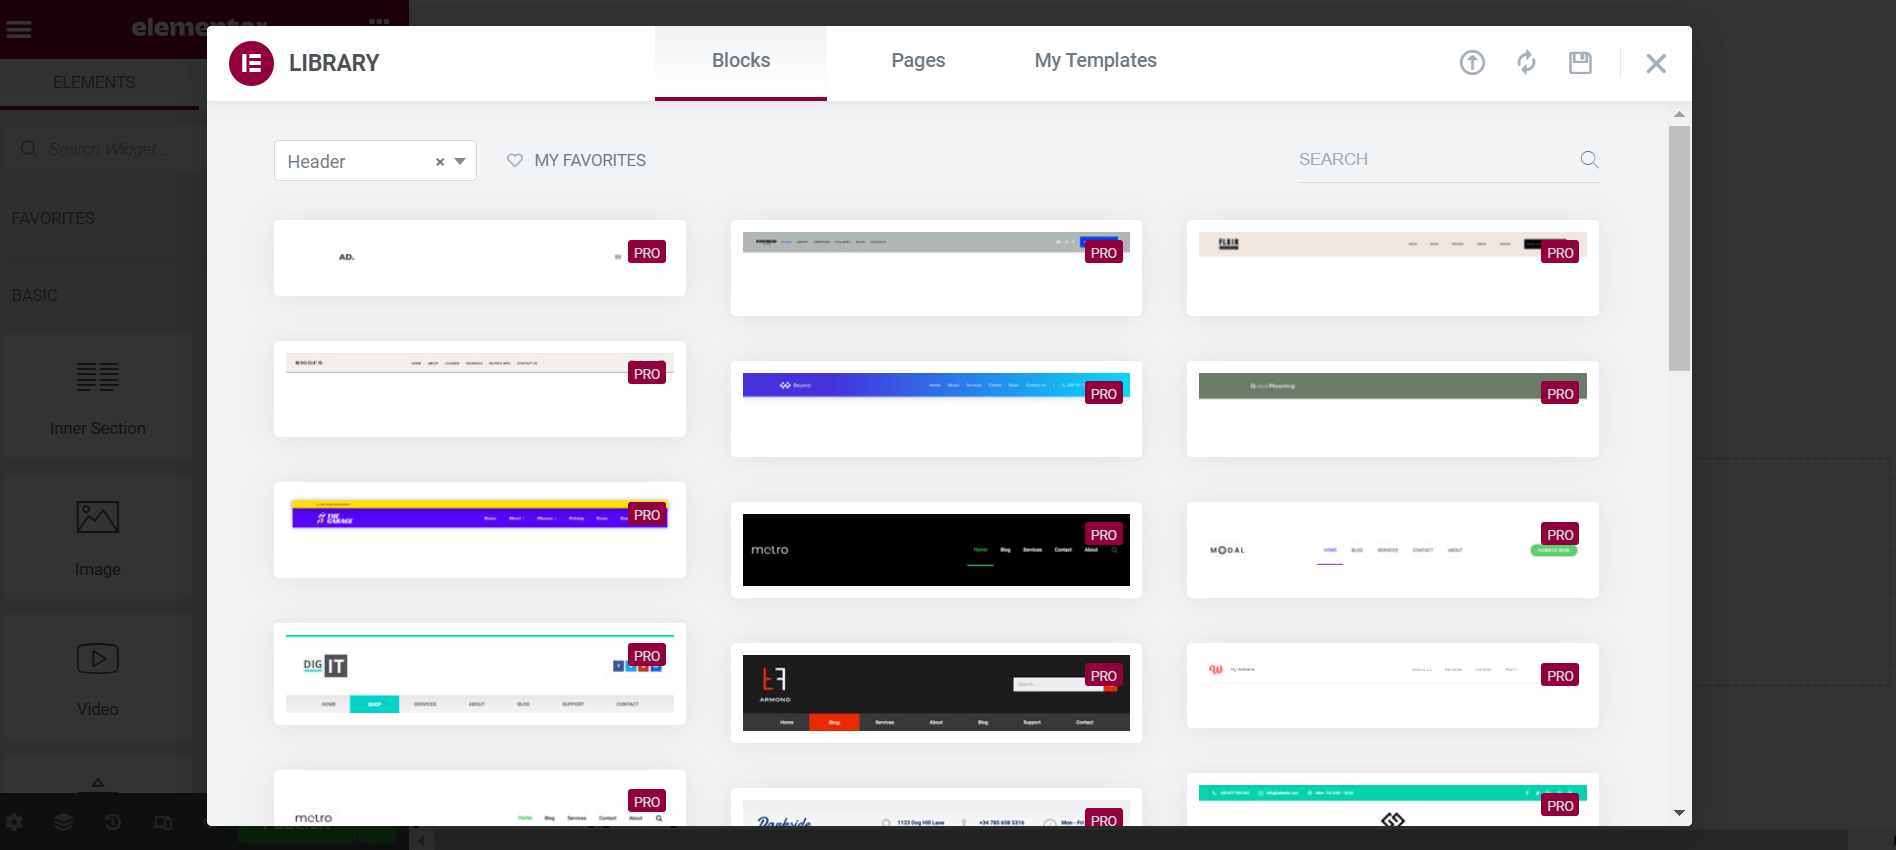This screenshot has height=850, width=1896.
Task: Click the scrollbar up arrow
Action: (x=1679, y=114)
